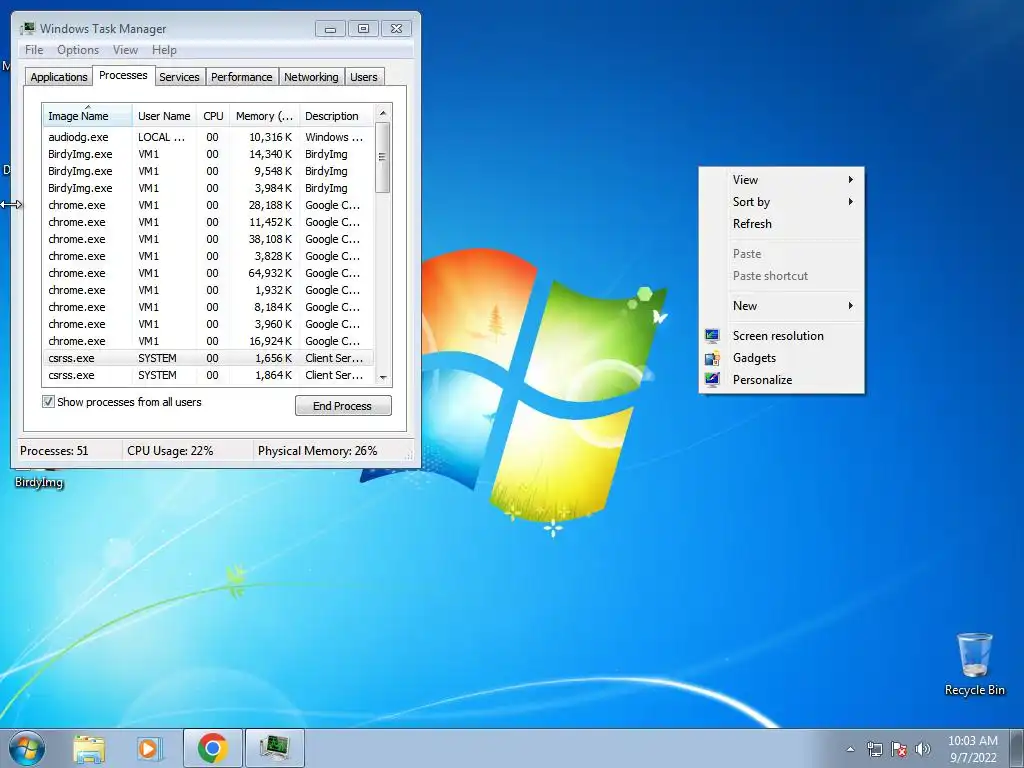Select chrome.exe using 16,924 K memory
This screenshot has width=1024, height=768.
pos(208,341)
